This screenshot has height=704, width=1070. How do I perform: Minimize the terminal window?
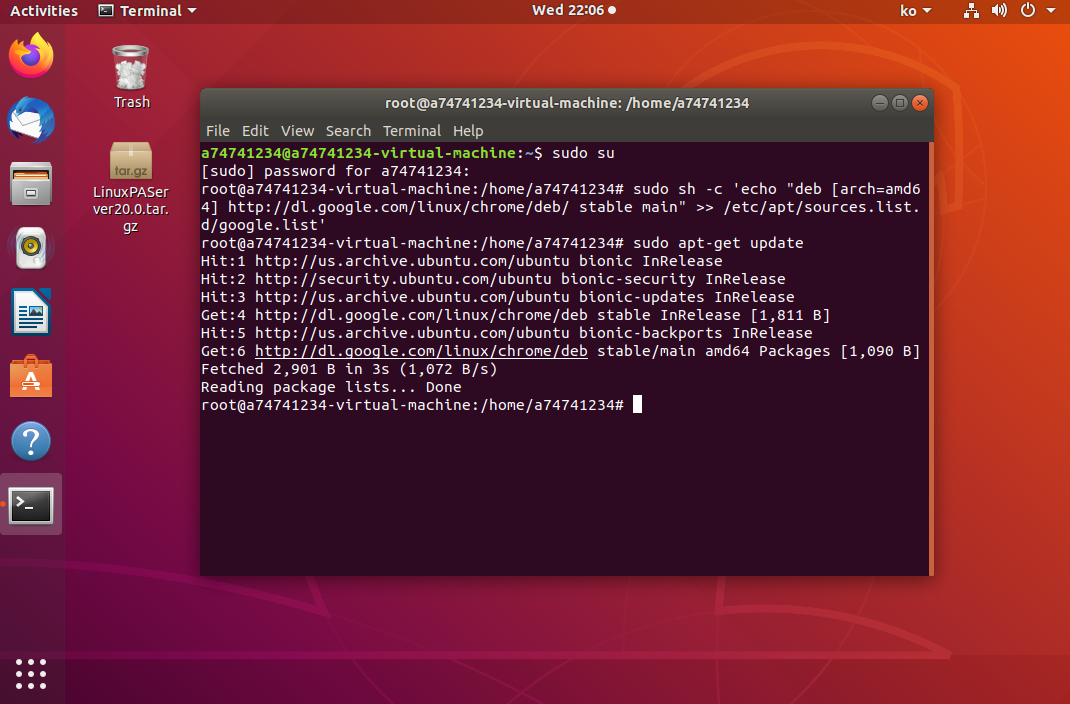click(880, 103)
